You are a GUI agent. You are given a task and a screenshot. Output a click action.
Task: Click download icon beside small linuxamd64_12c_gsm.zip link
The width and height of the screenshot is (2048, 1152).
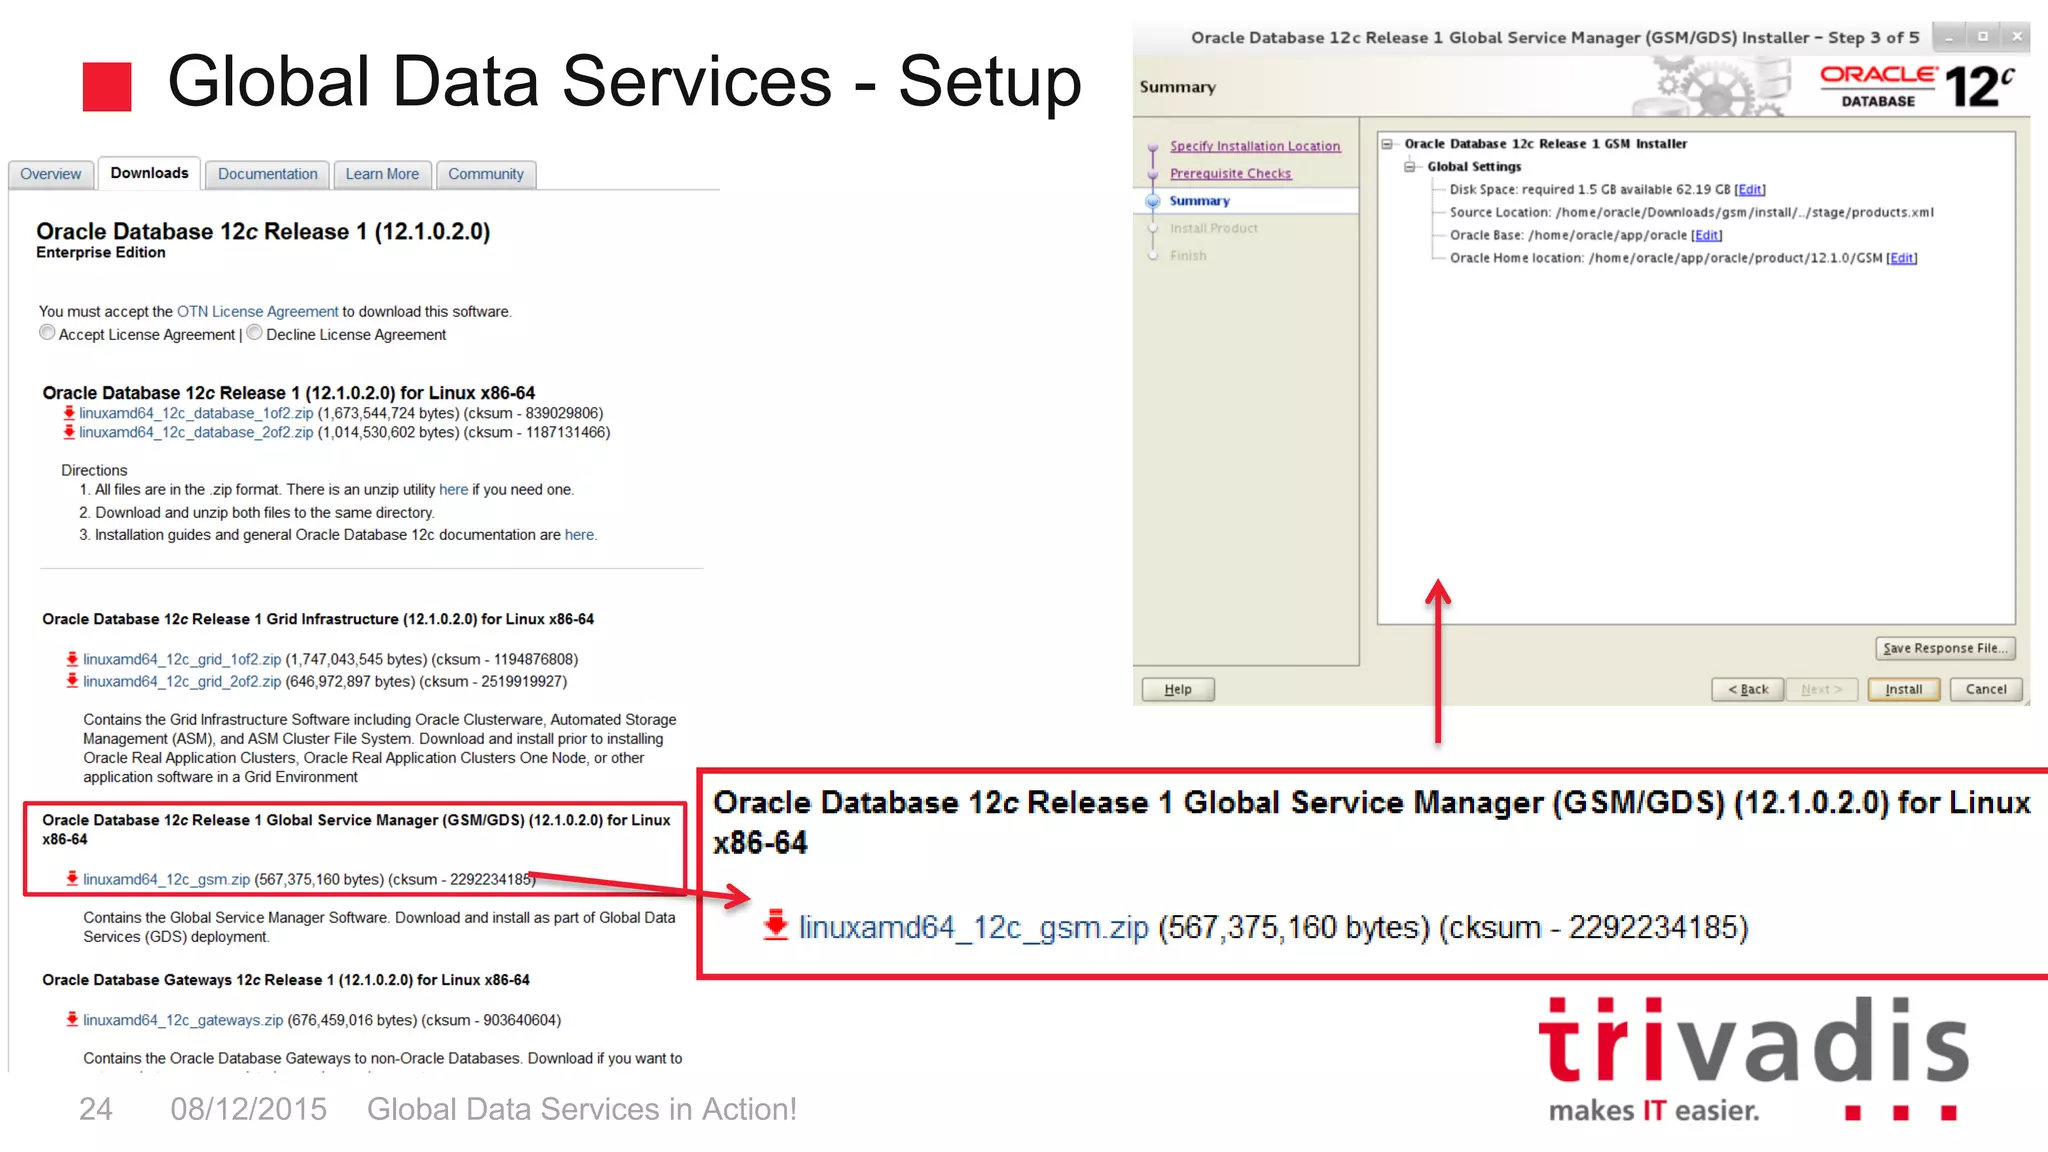[x=72, y=879]
